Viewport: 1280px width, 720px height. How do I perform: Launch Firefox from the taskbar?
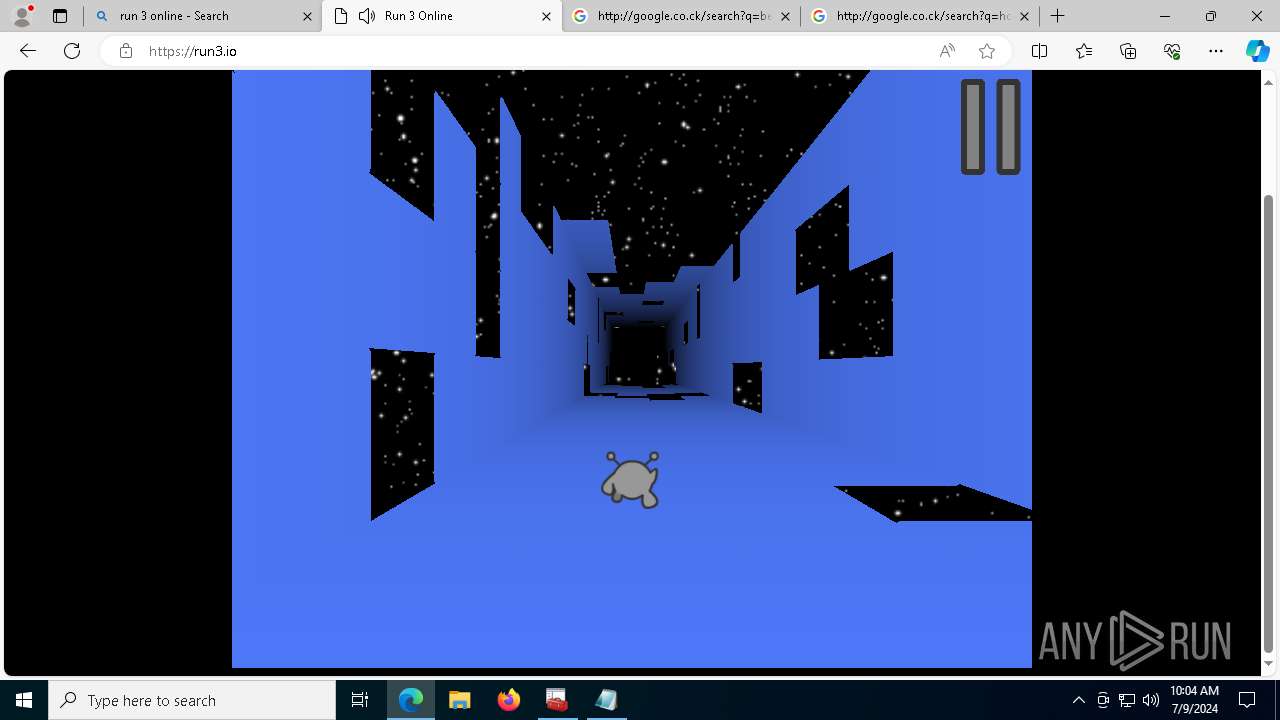[508, 700]
